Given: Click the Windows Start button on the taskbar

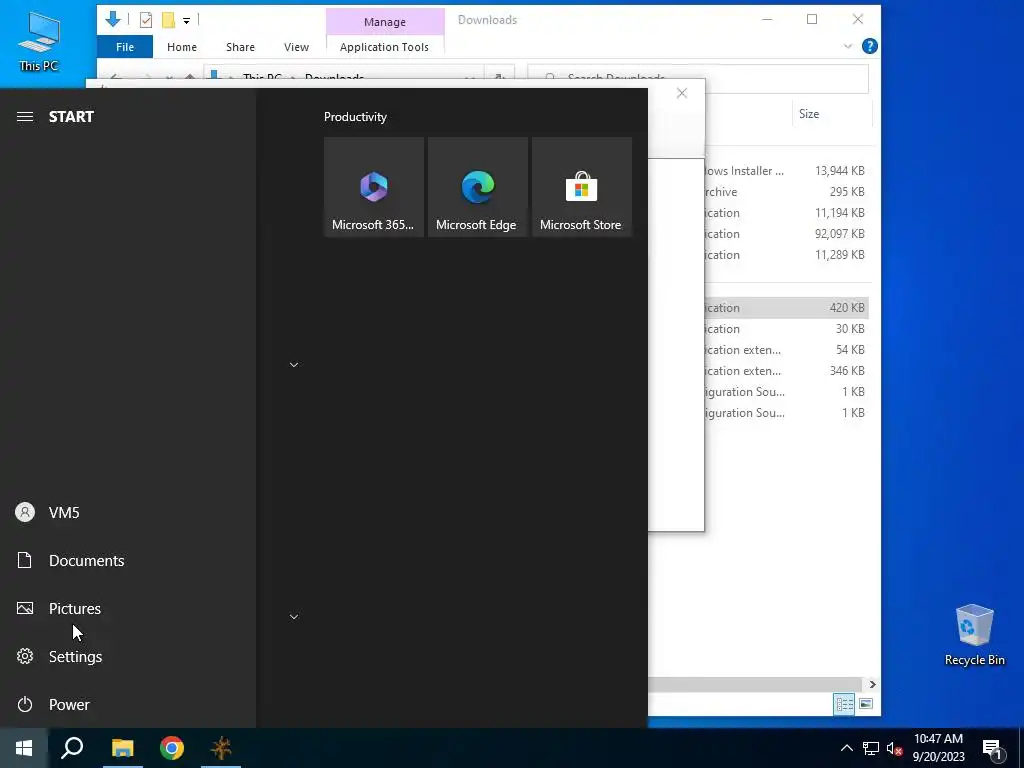Looking at the screenshot, I should tap(24, 748).
